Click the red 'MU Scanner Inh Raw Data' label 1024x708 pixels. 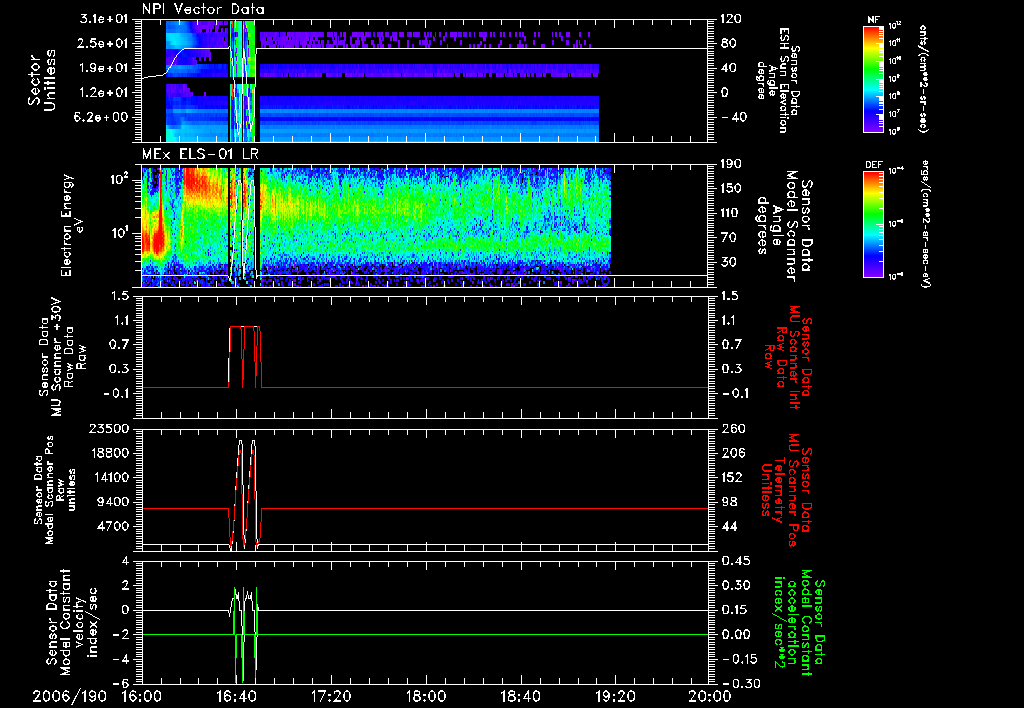pos(786,357)
